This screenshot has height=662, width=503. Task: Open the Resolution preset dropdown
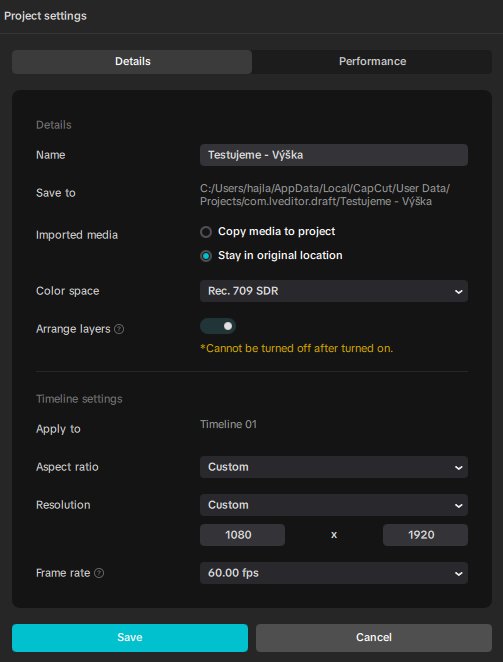(334, 505)
